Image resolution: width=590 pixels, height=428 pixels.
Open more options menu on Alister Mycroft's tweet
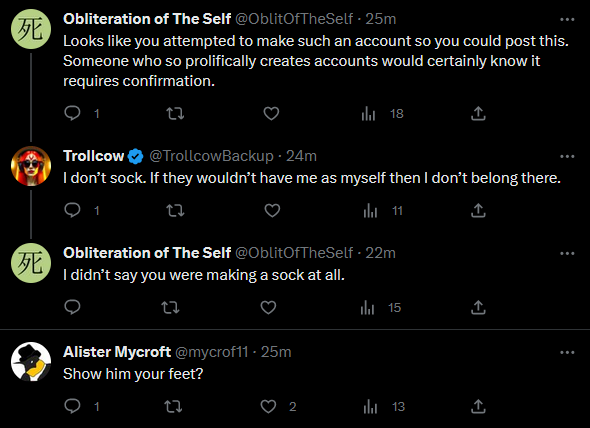[567, 352]
